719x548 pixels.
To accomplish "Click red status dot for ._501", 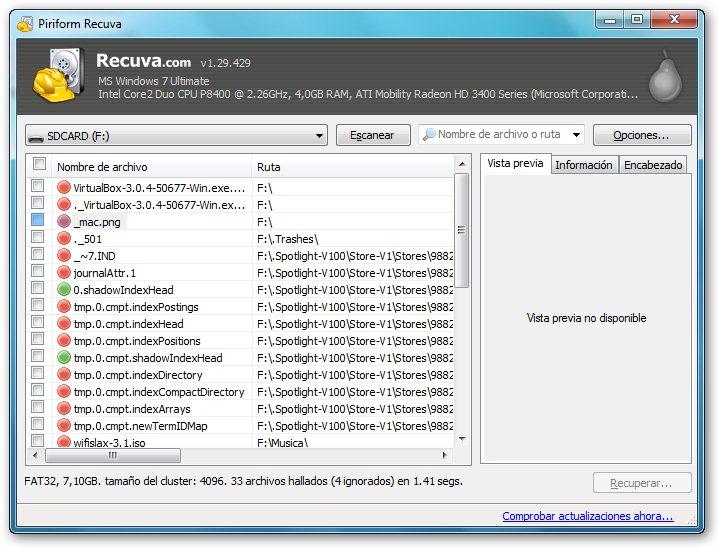I will coord(64,238).
